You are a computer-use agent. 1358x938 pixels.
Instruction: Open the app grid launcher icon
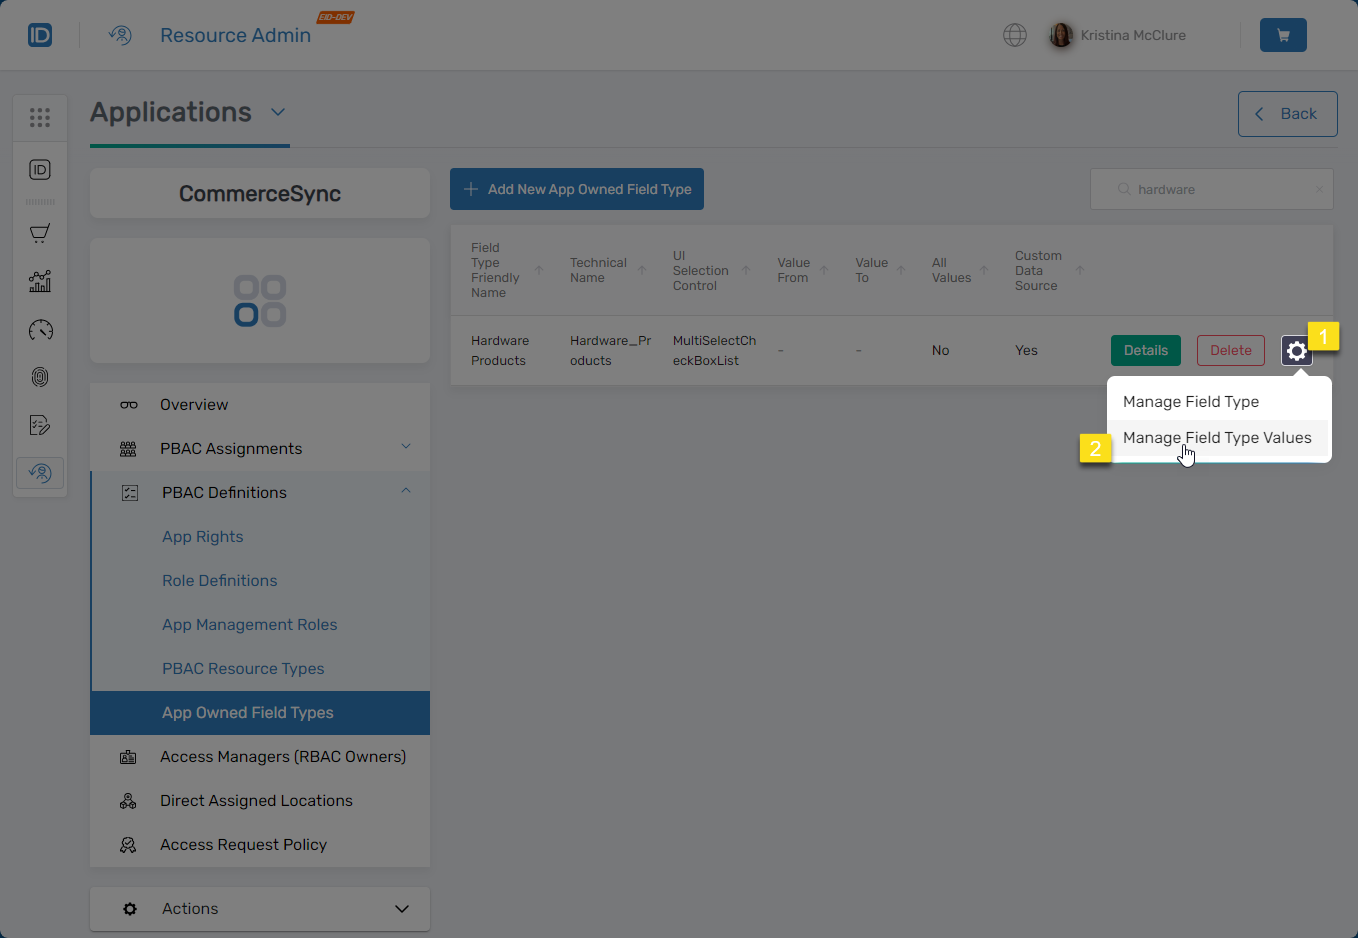pyautogui.click(x=40, y=118)
